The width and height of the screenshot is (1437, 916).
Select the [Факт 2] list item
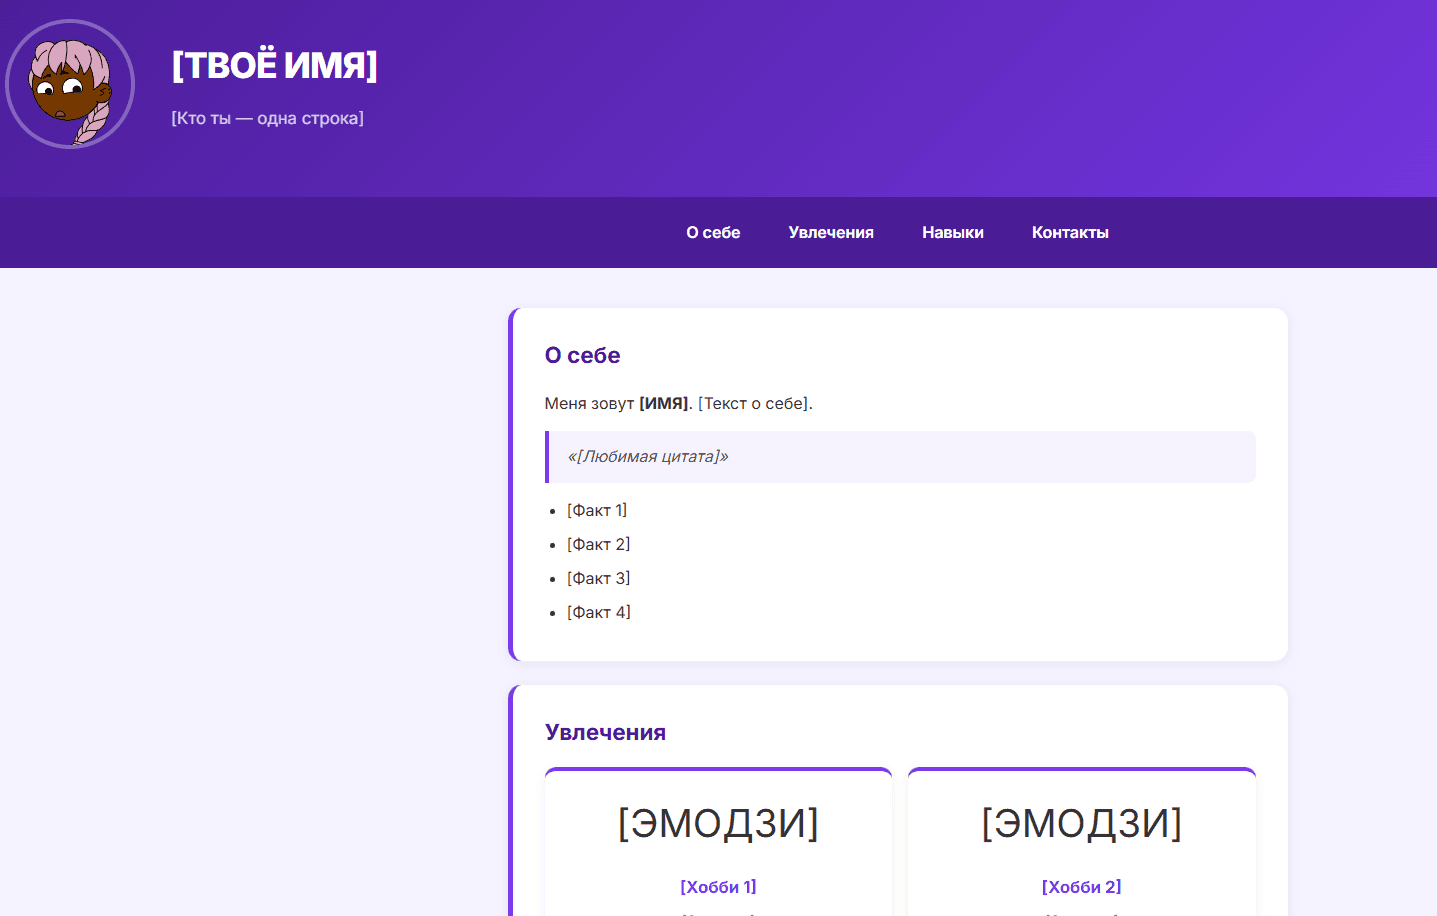coord(598,544)
